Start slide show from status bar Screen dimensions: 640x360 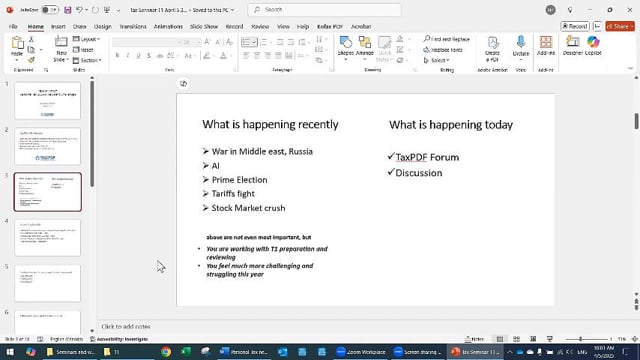point(550,339)
